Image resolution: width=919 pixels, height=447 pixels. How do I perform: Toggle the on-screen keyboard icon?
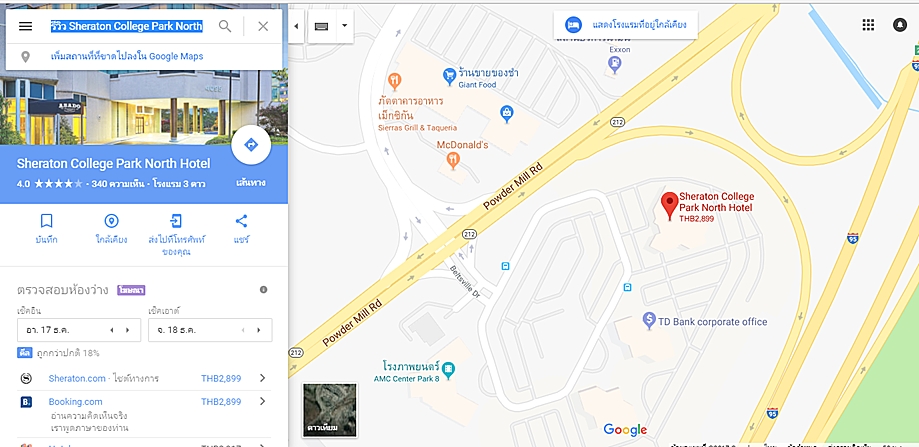[321, 26]
